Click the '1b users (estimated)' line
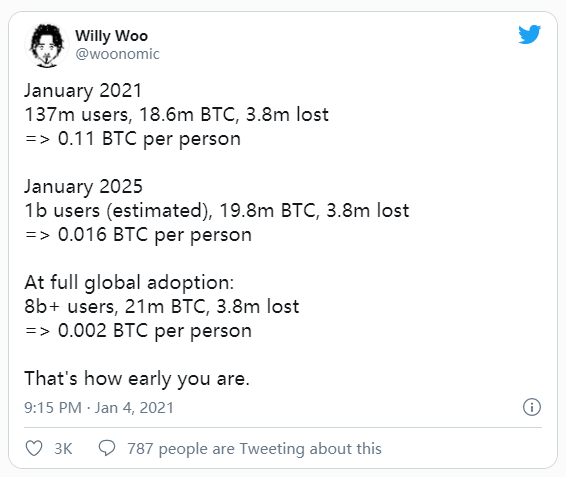Screen dimensions: 566x477 (x=217, y=211)
